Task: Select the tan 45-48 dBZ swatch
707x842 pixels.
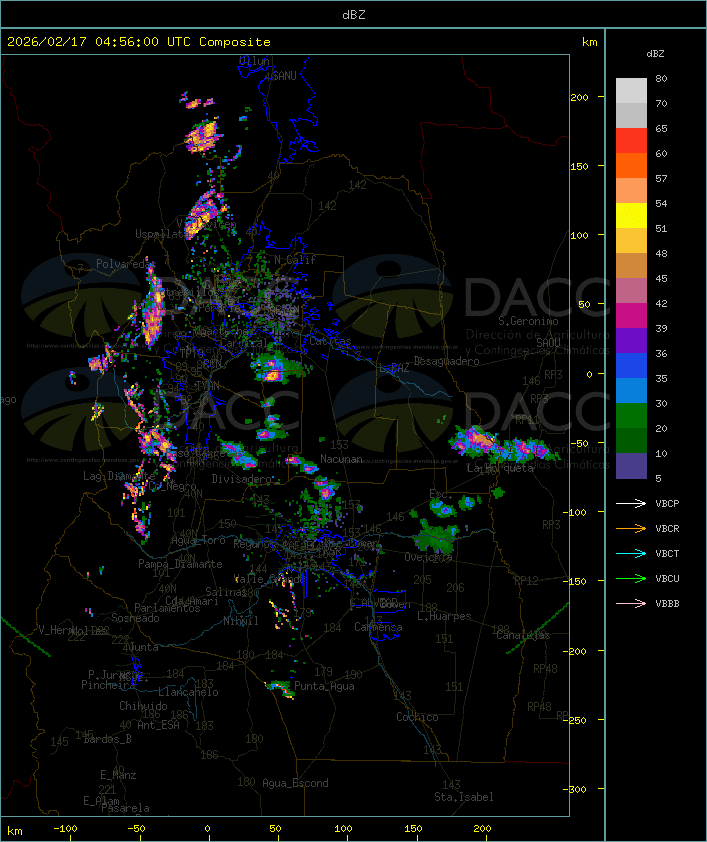Action: [x=631, y=265]
